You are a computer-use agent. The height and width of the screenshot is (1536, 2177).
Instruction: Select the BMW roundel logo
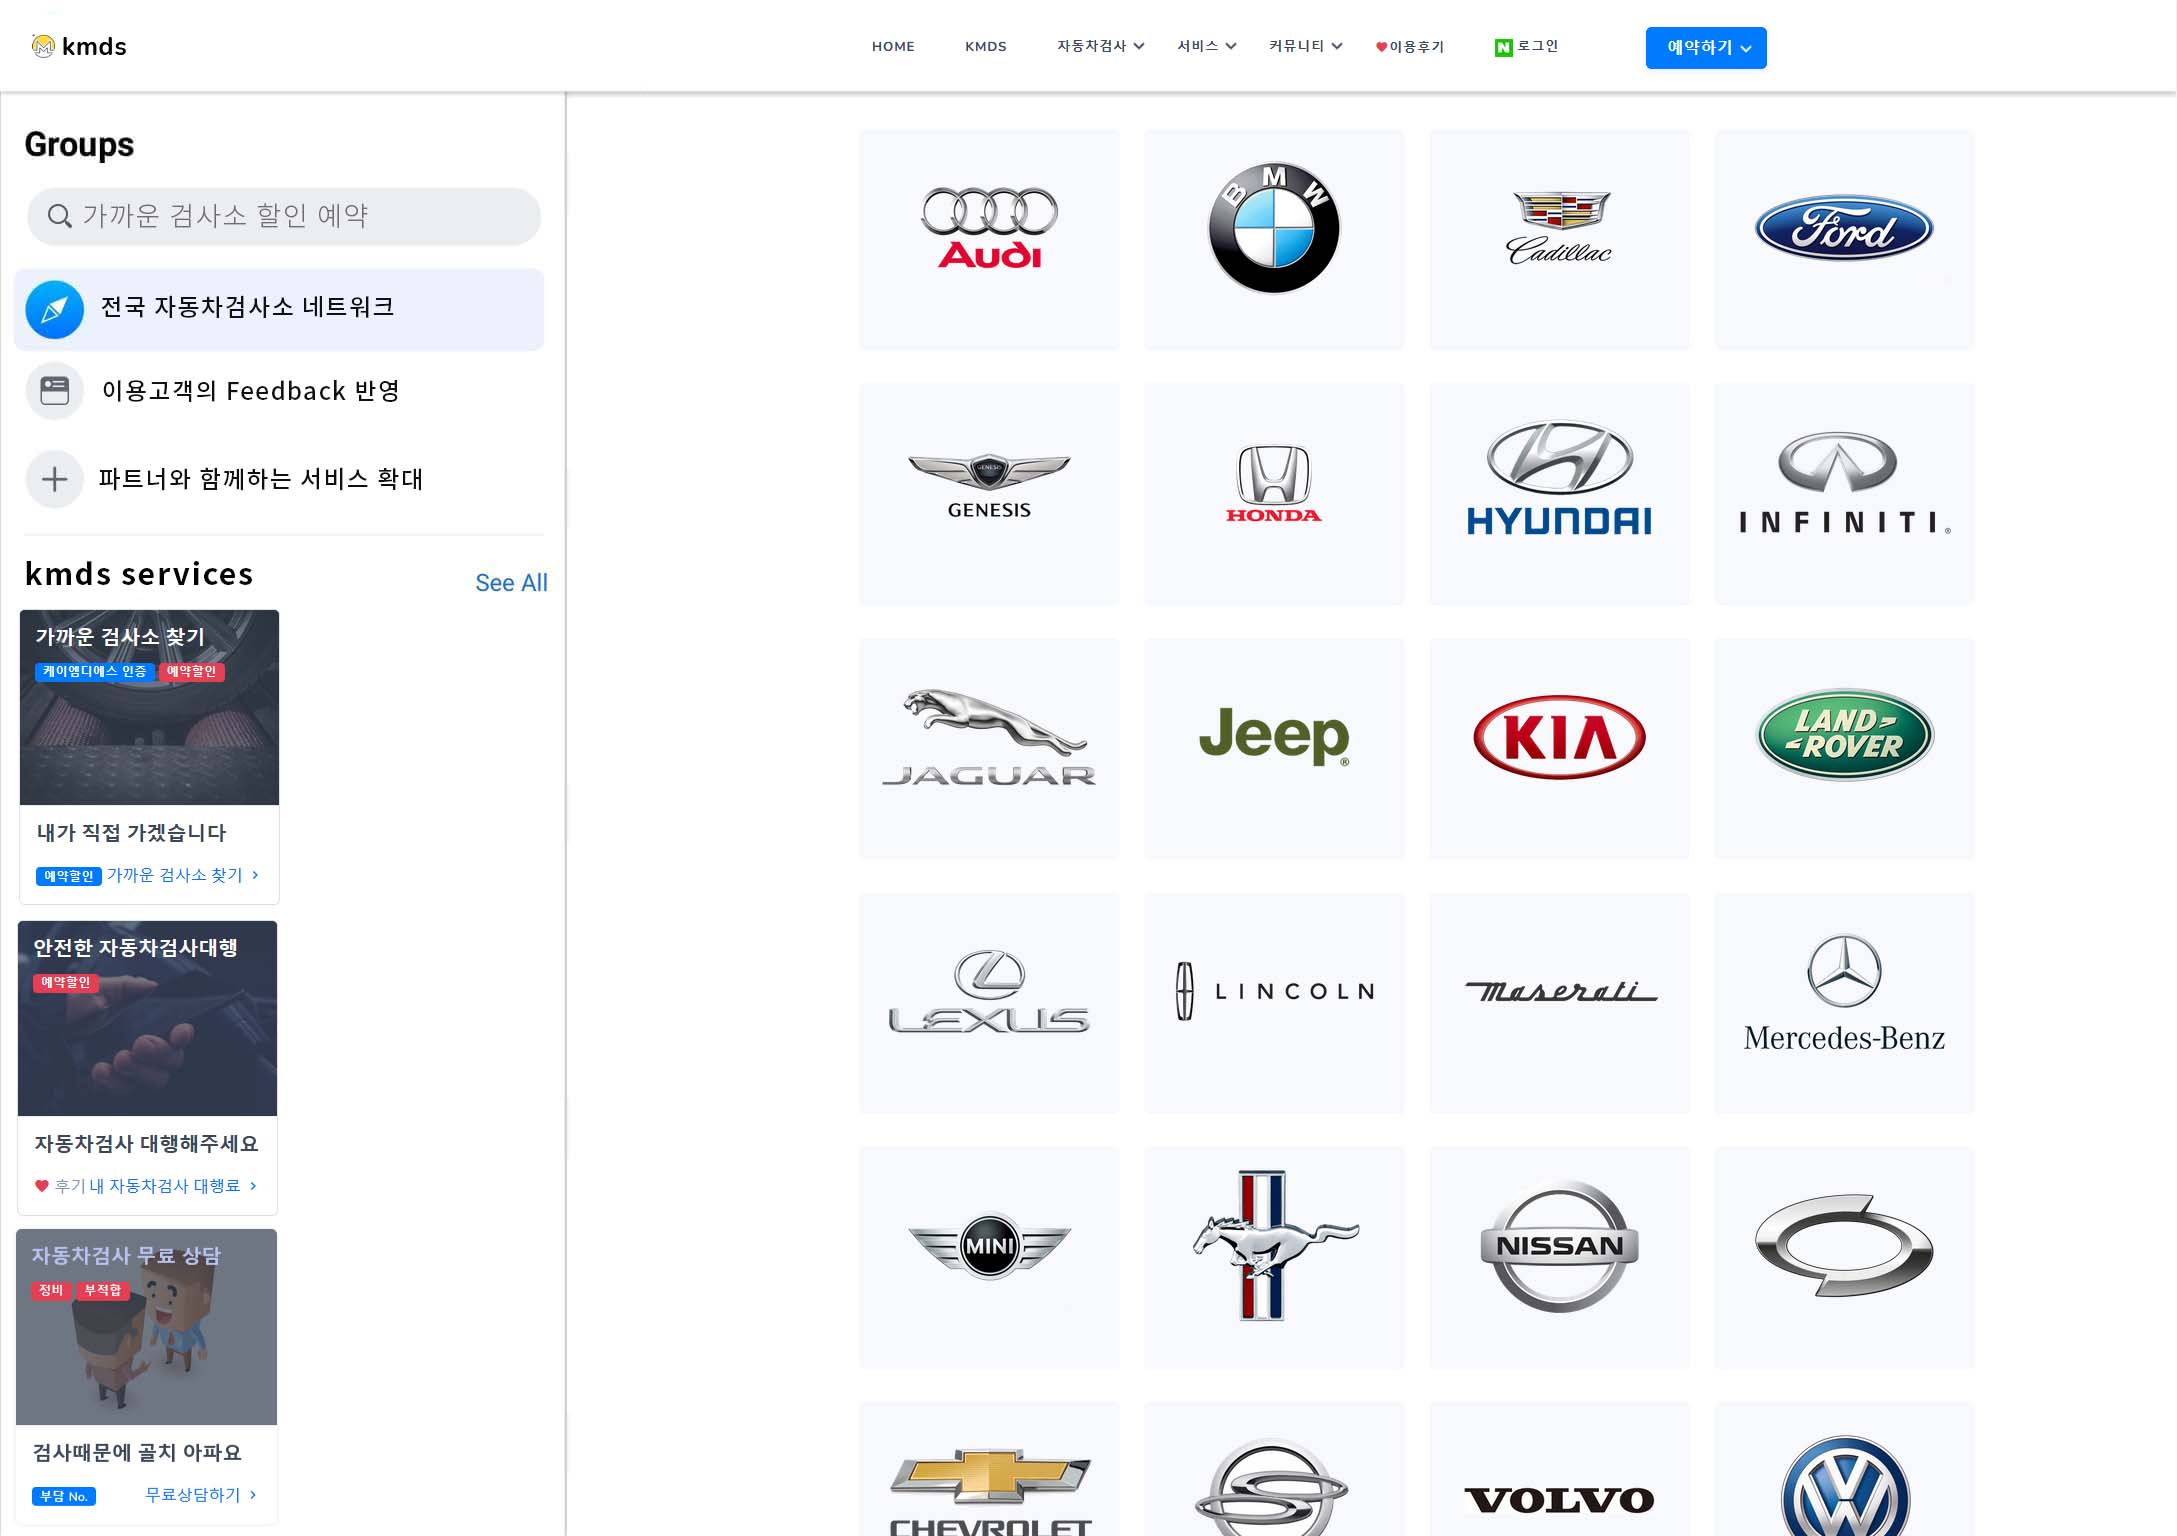[1274, 228]
